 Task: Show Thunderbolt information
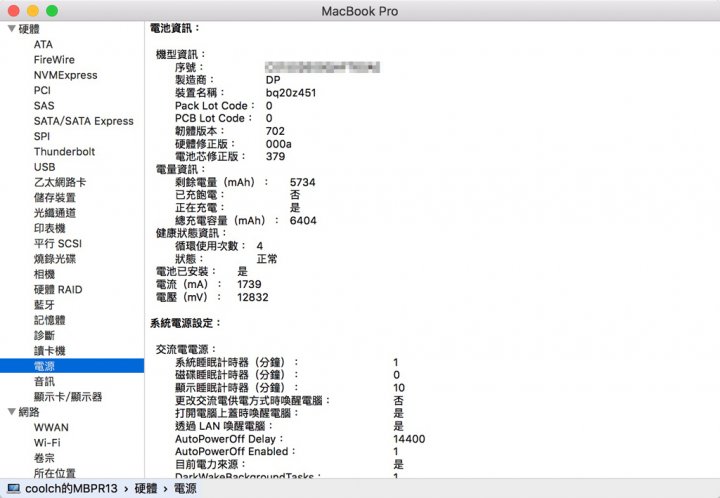(x=64, y=151)
